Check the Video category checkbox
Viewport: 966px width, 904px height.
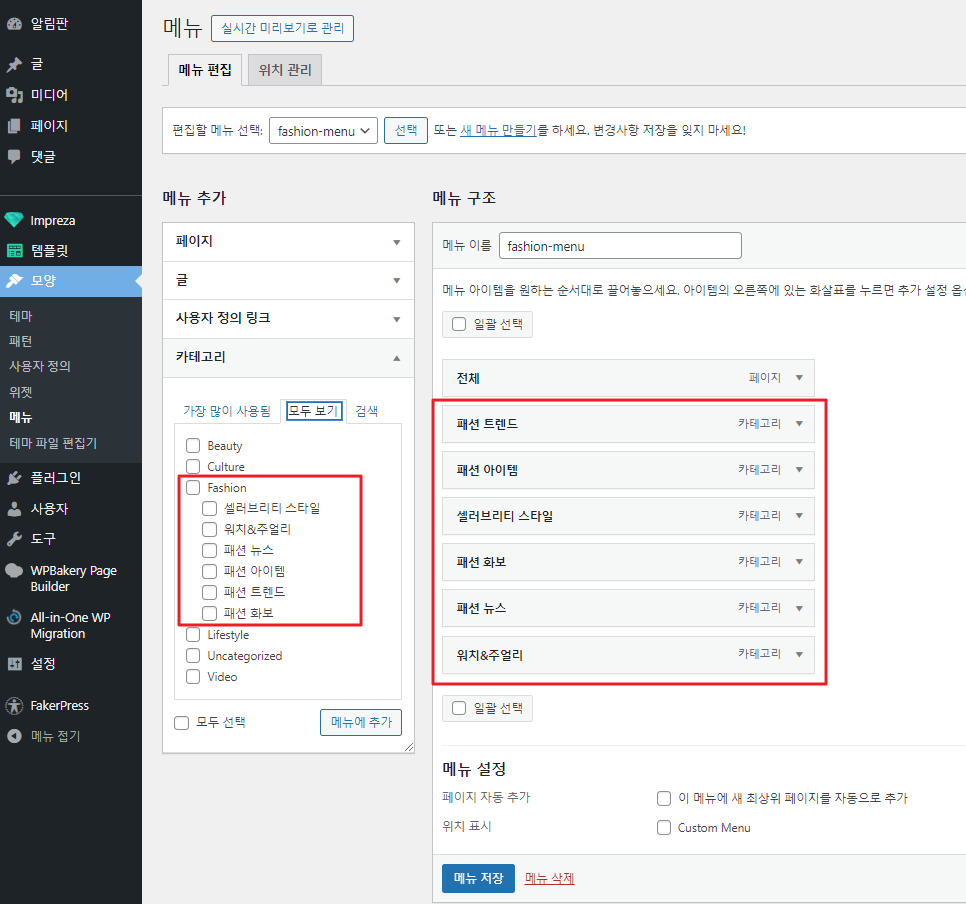click(193, 677)
